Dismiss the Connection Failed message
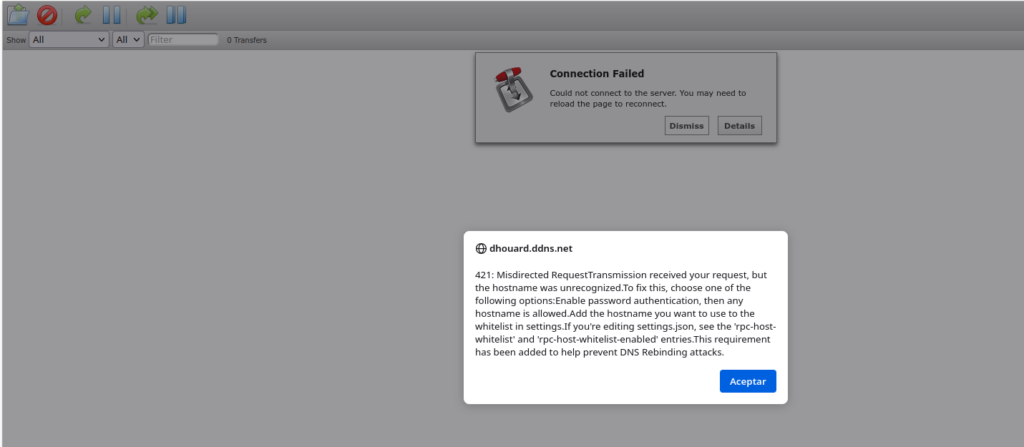 click(687, 126)
